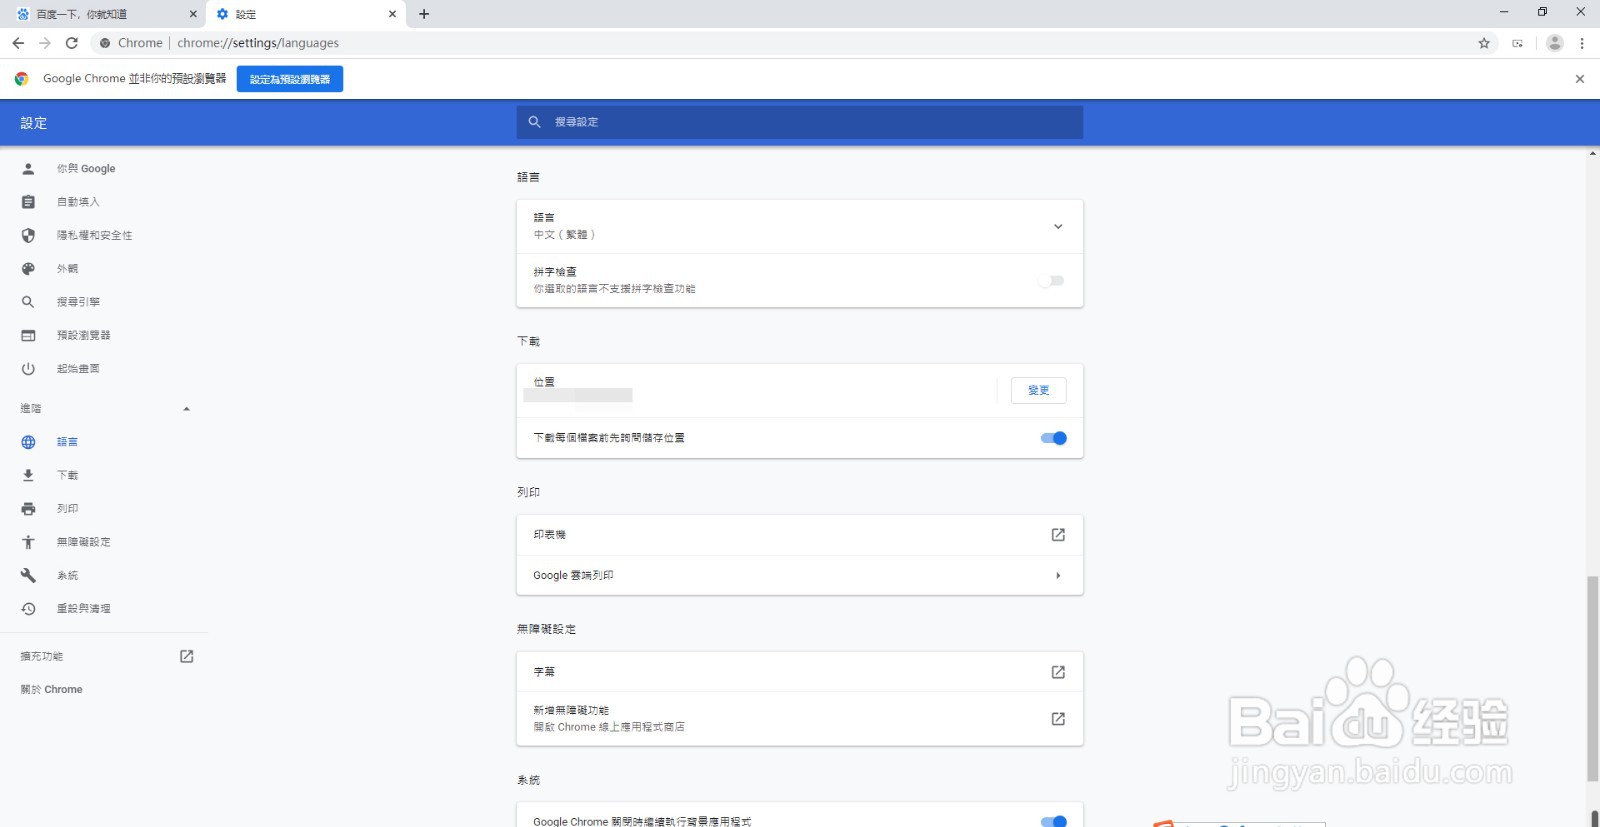The width and height of the screenshot is (1600, 827).
Task: Toggle 下載每個檔案前先詢問儲存位置 switch
Action: coord(1054,438)
